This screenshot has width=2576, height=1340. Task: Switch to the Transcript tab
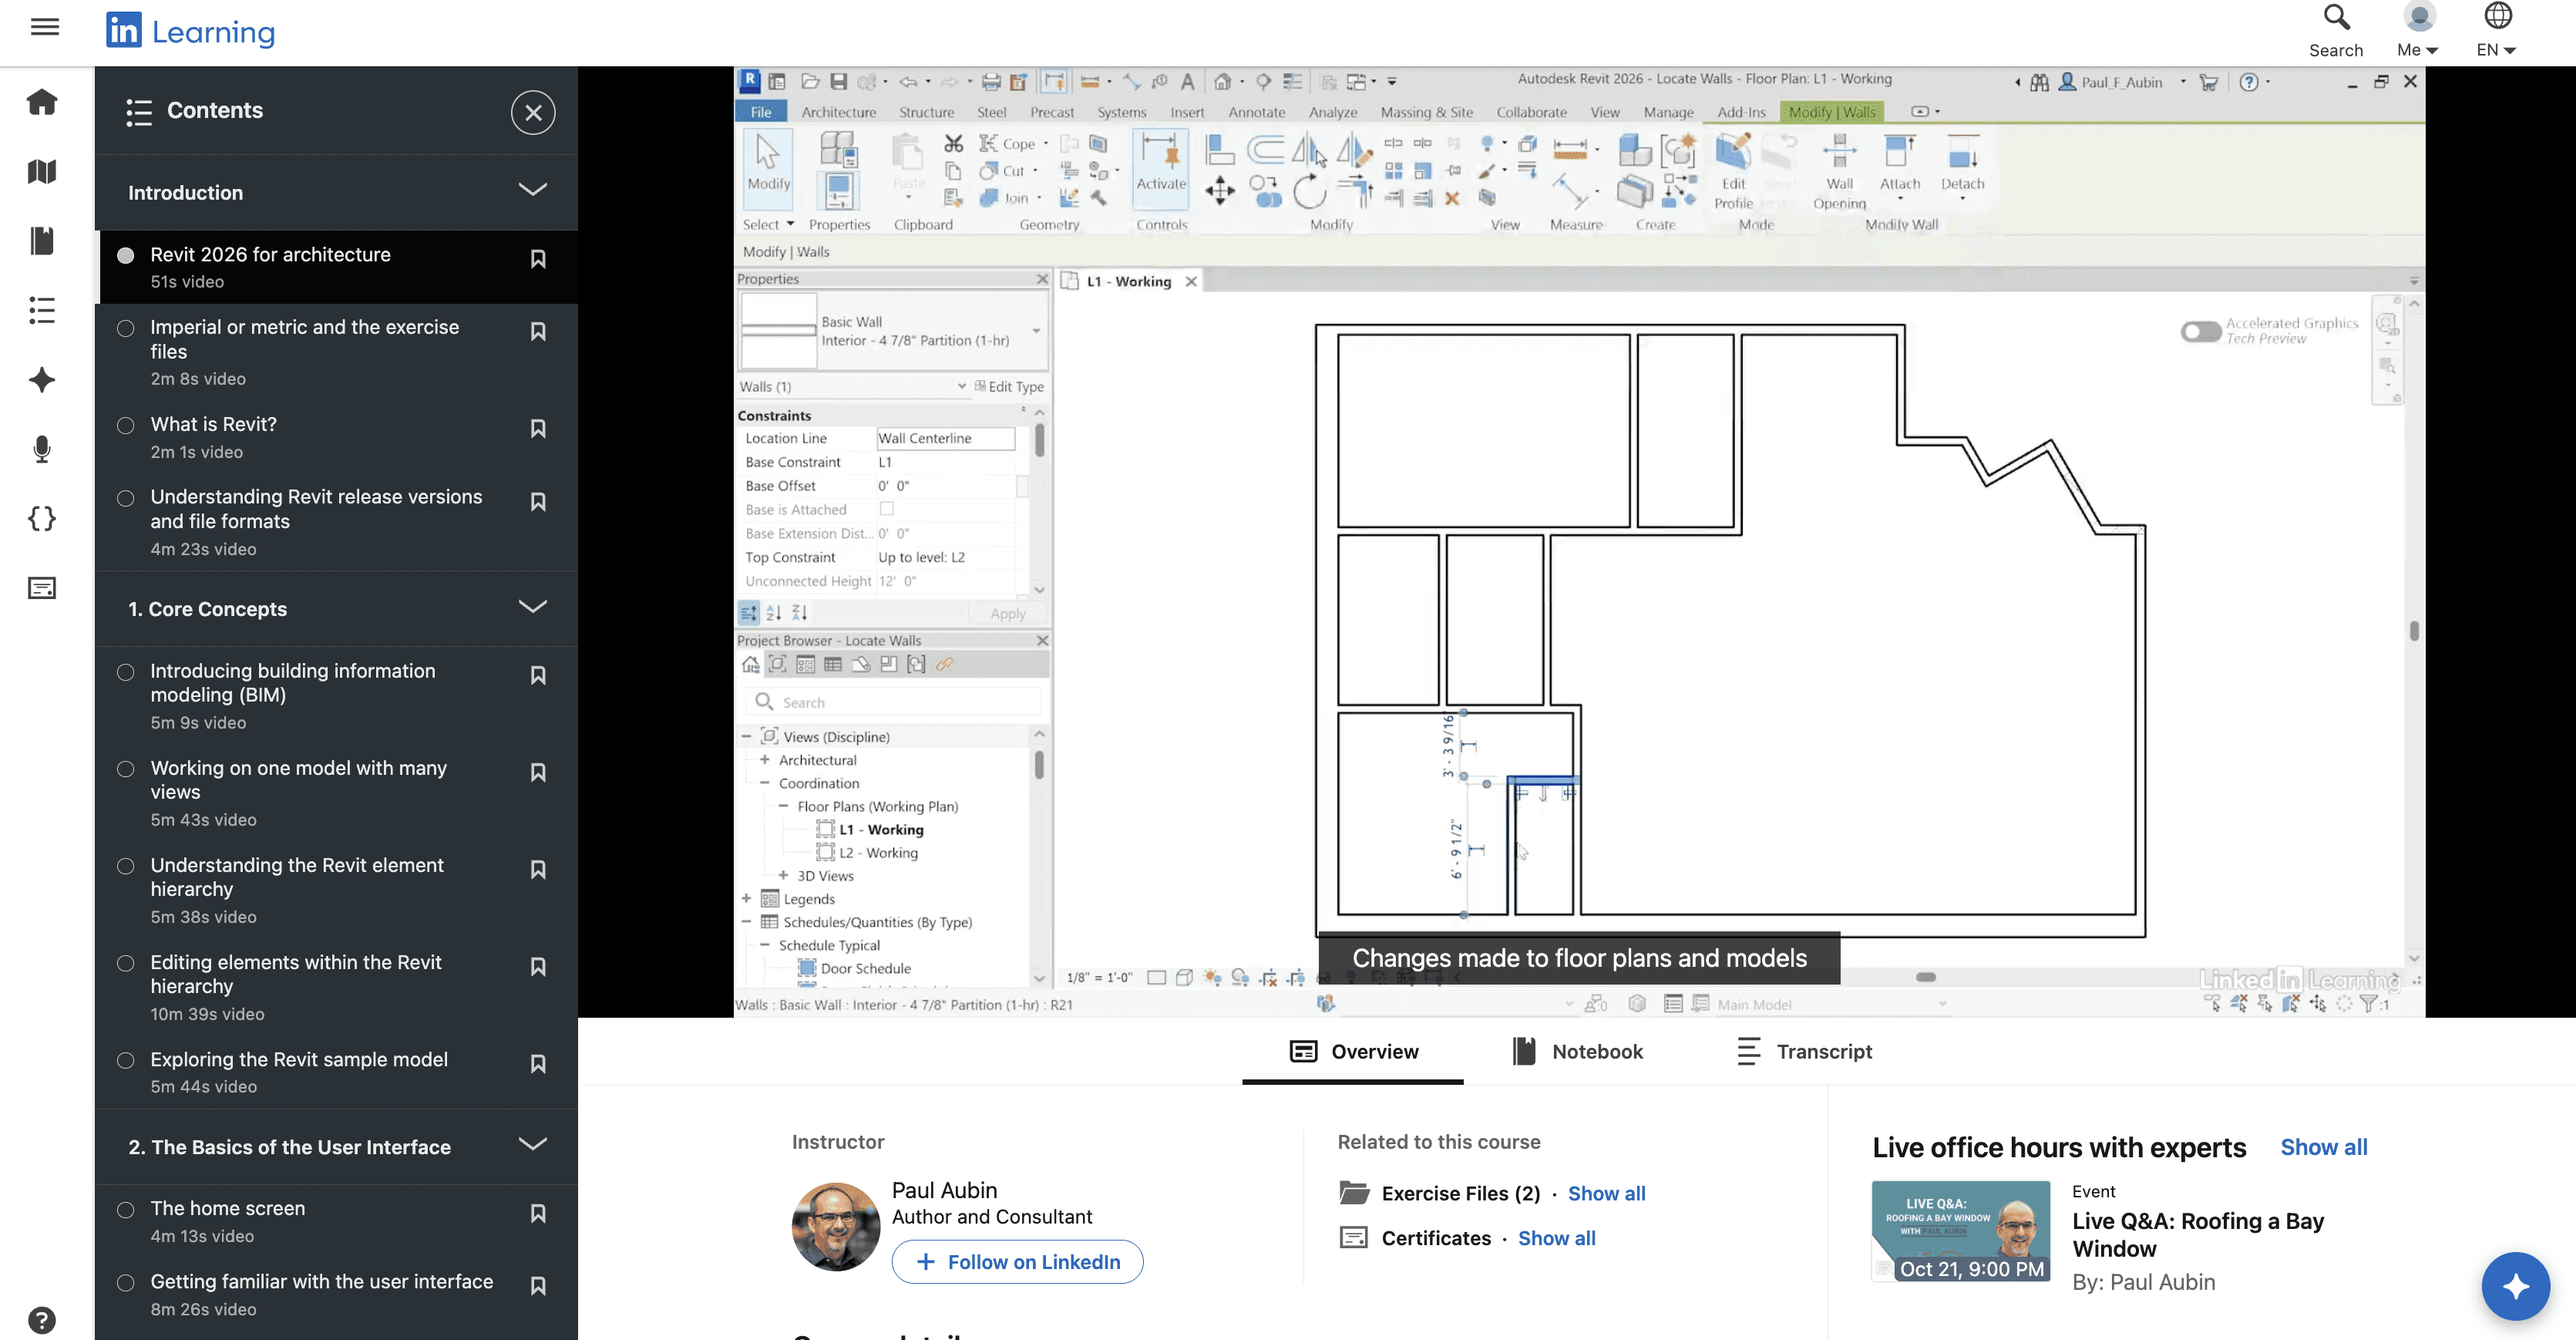tap(1804, 1051)
